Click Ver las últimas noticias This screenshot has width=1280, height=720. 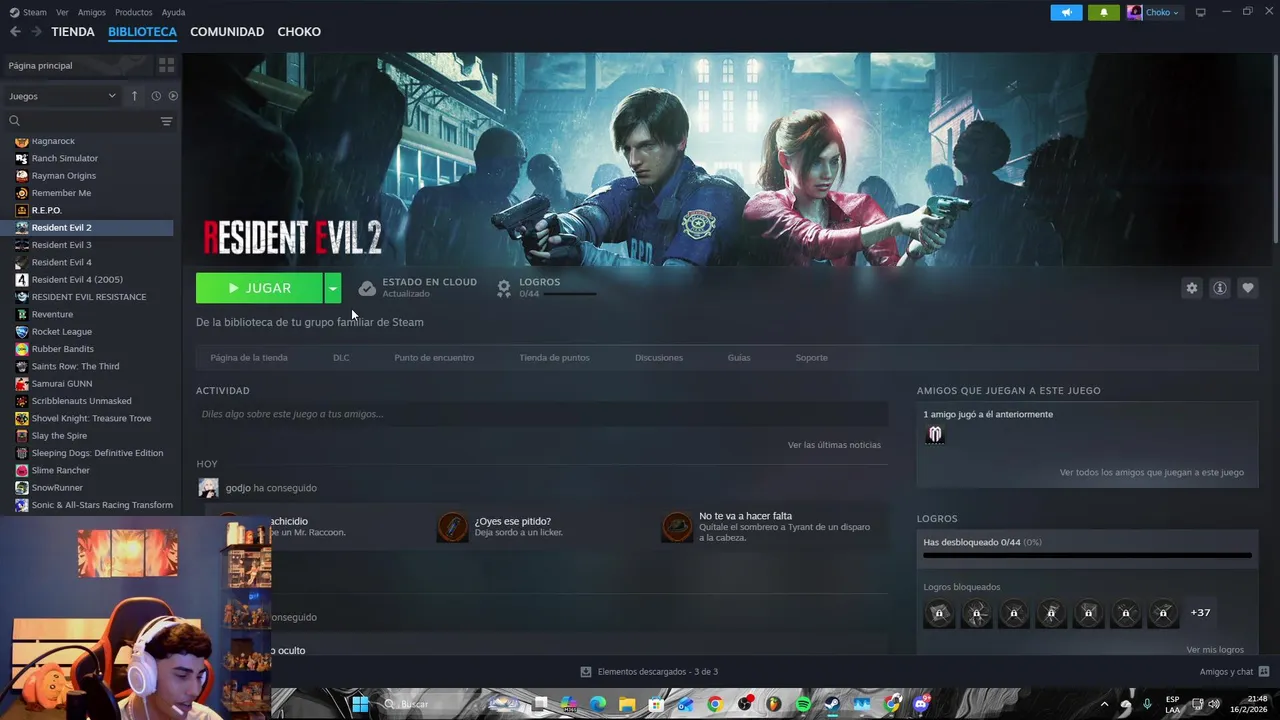[834, 445]
